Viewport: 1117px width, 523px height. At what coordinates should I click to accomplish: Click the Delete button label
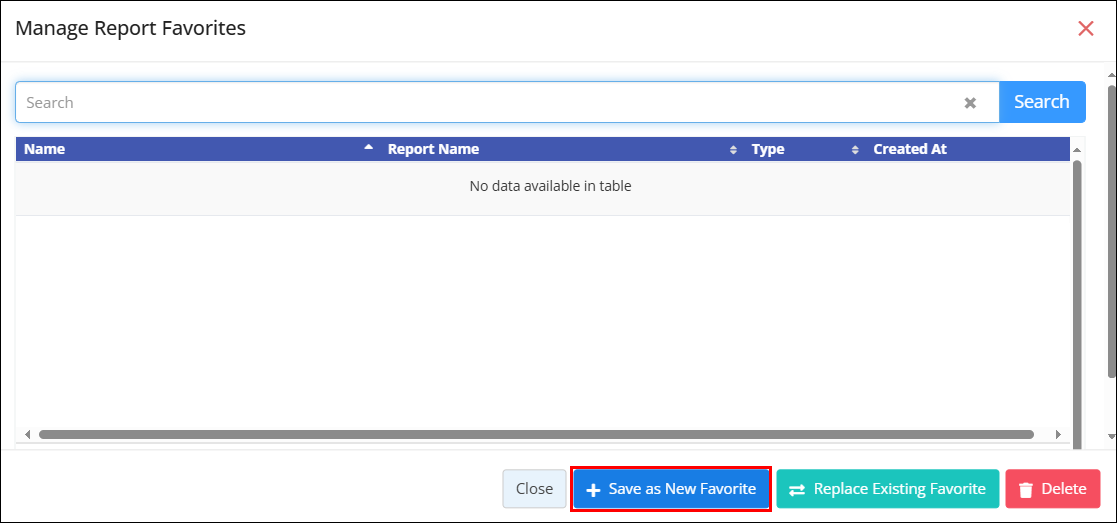(1064, 489)
